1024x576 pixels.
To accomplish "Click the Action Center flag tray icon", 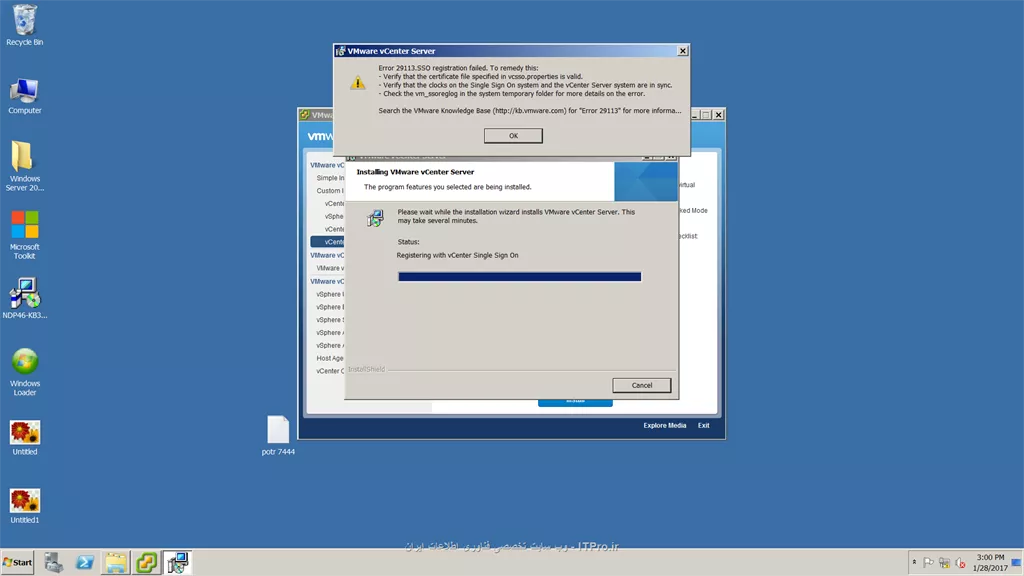I will (x=928, y=562).
